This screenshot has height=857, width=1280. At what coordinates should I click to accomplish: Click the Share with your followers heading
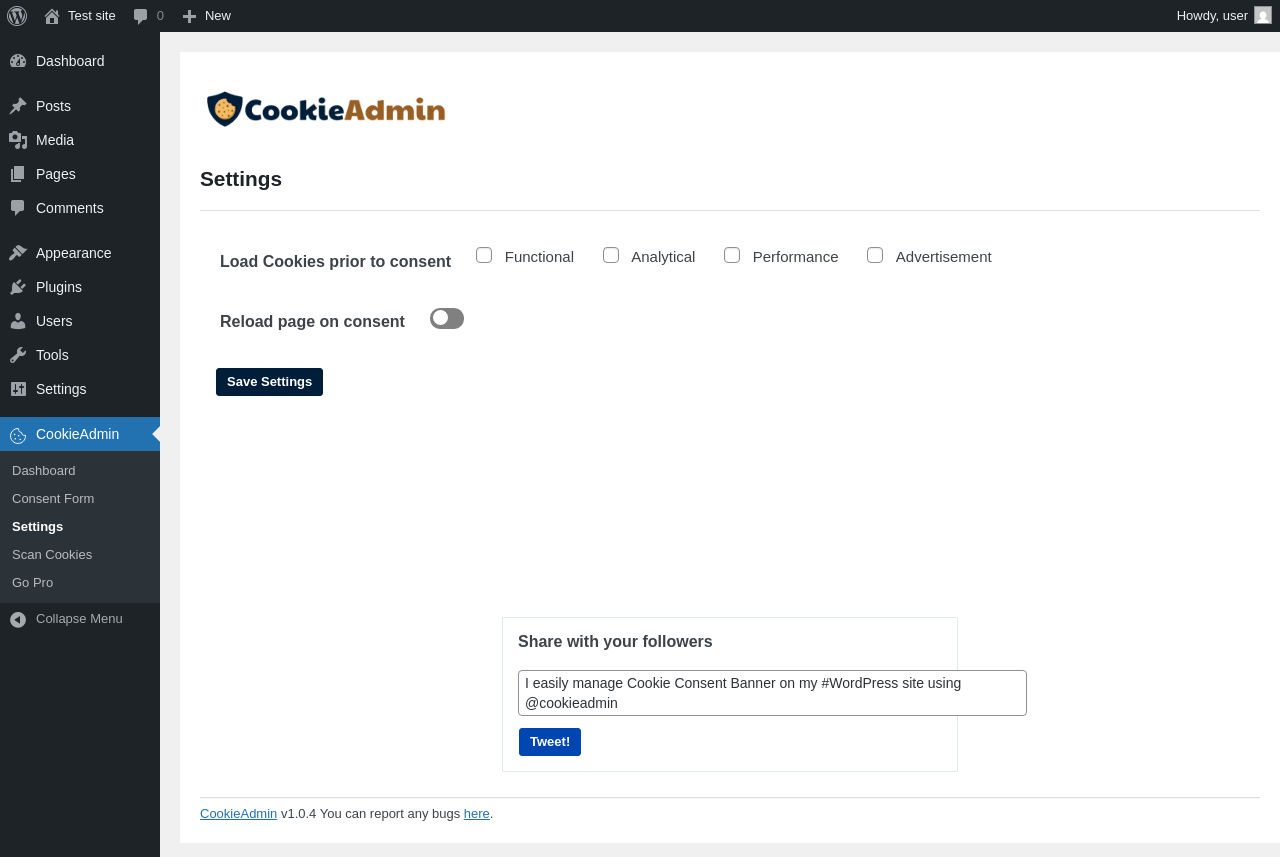point(615,642)
